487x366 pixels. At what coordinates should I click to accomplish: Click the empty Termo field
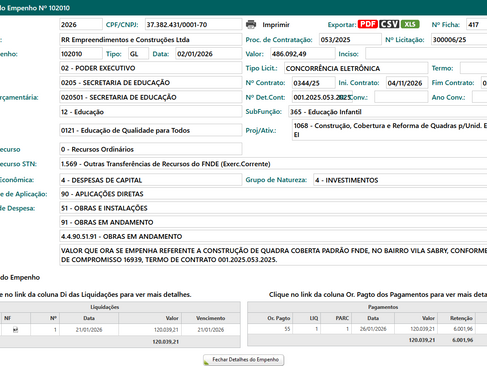pos(473,68)
